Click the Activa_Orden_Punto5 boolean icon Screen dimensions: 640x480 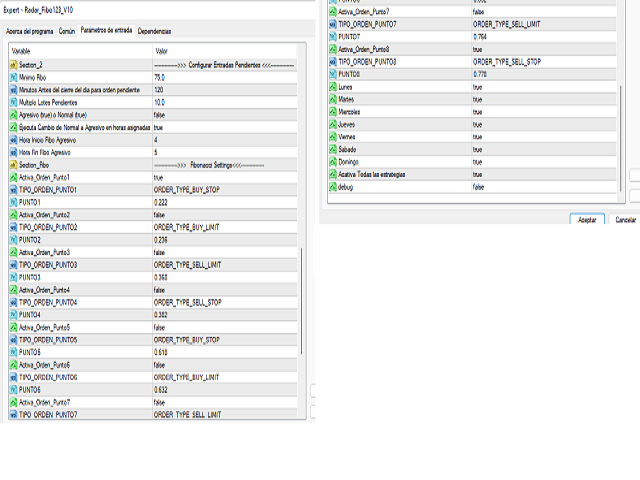(13, 327)
